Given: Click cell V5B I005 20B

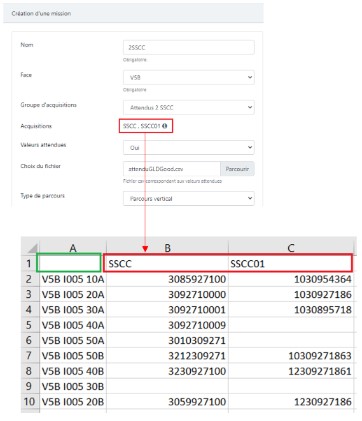Looking at the screenshot, I should pyautogui.click(x=73, y=402).
